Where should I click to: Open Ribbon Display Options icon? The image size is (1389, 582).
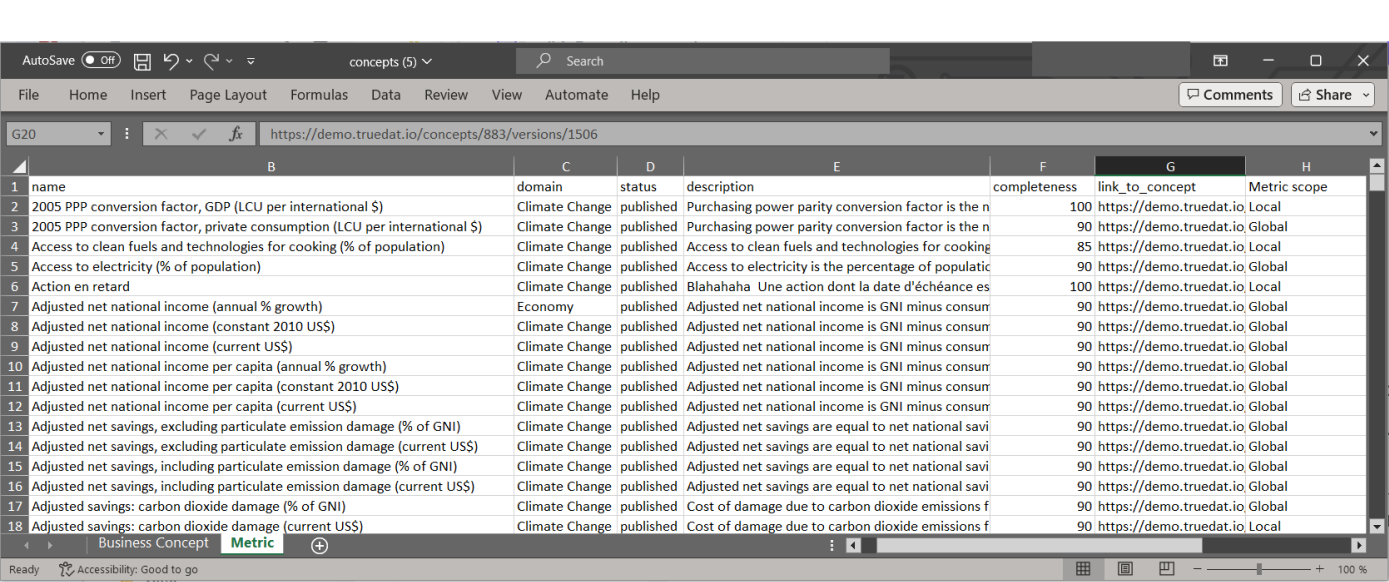pyautogui.click(x=1220, y=61)
